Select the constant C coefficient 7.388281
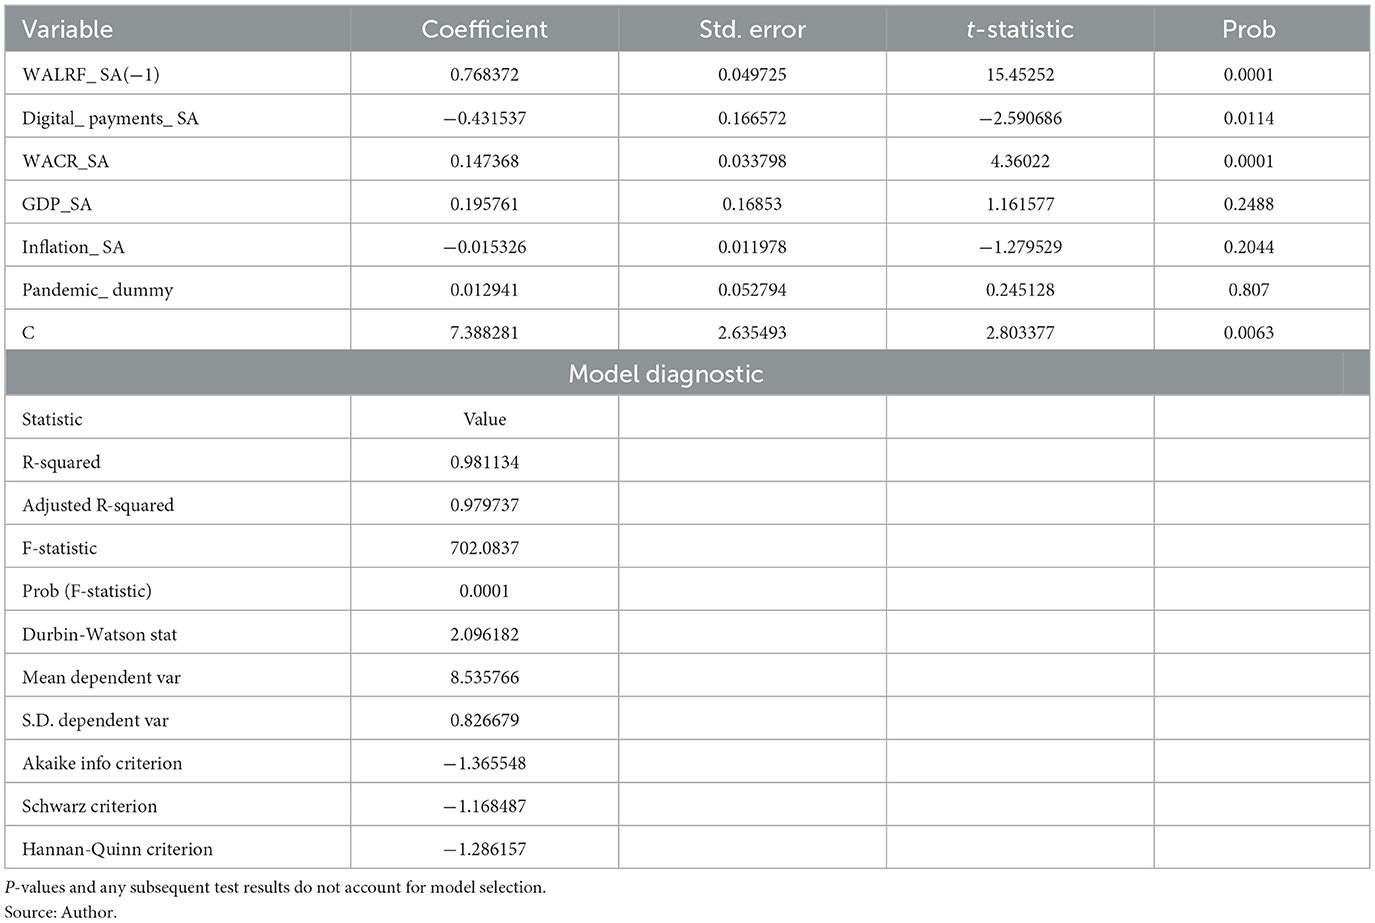Screen dimensions: 1375x923 point(484,333)
